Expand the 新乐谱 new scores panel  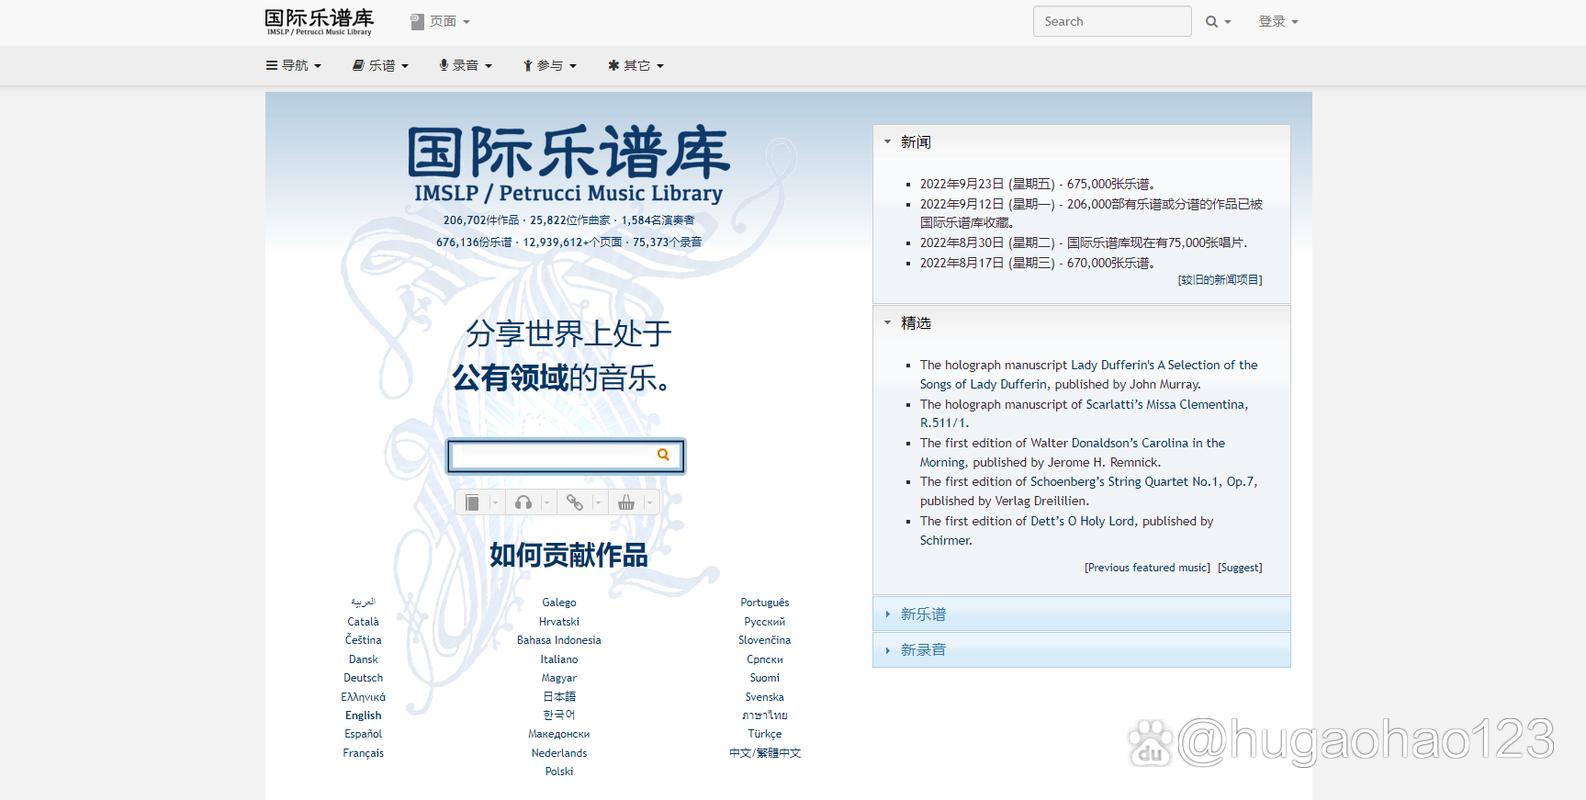coord(1081,614)
